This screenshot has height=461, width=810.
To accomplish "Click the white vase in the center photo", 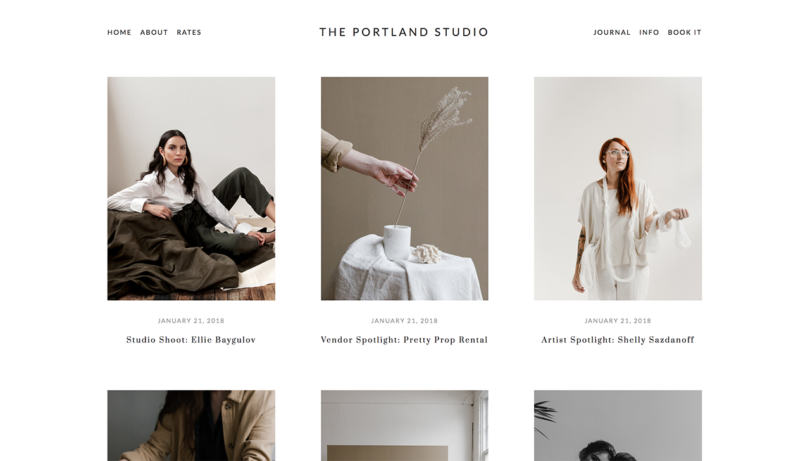I will click(397, 242).
